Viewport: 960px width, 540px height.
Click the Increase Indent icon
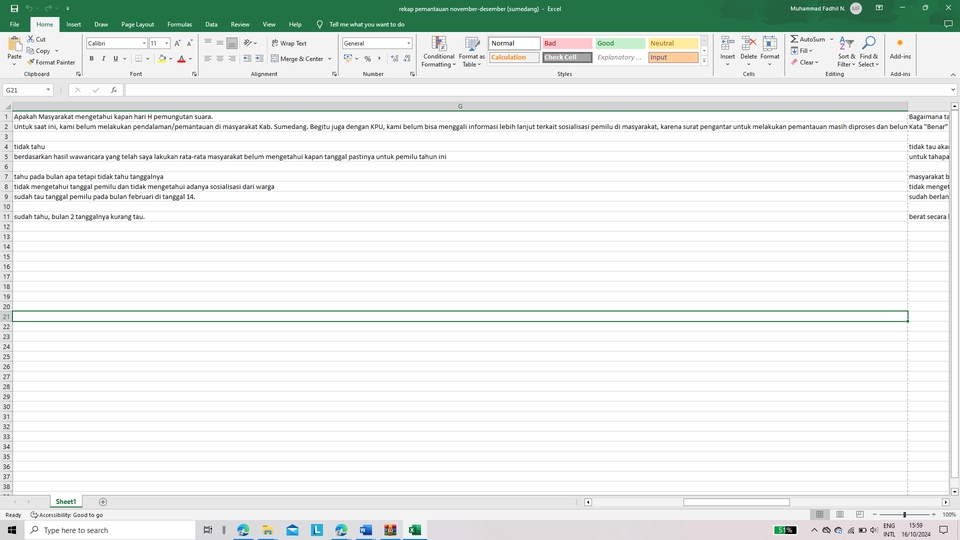coord(259,59)
